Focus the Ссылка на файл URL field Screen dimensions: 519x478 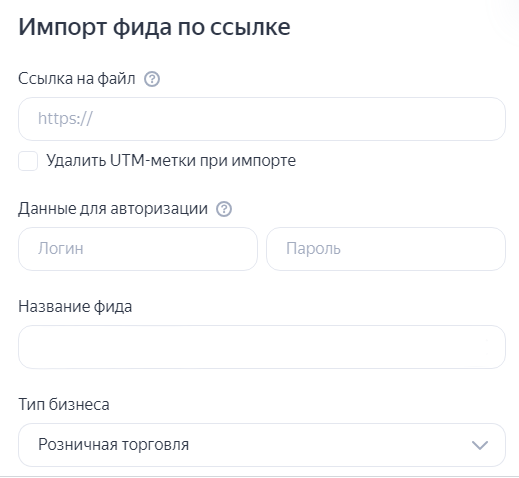click(262, 119)
